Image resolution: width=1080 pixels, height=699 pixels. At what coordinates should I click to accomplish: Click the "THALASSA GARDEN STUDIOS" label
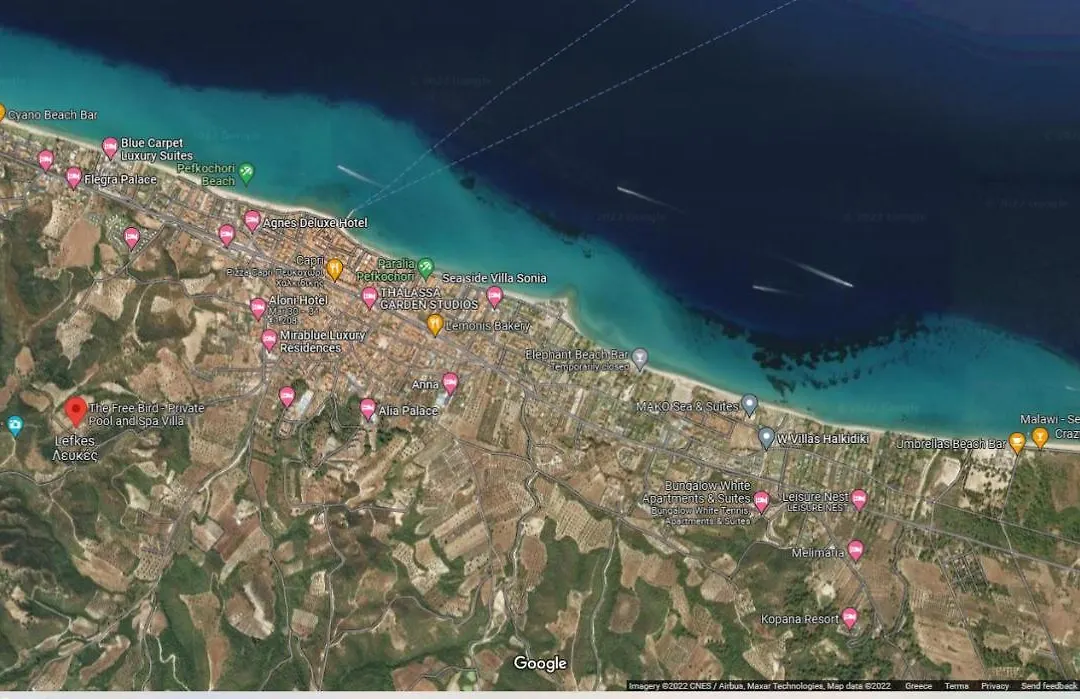tap(429, 298)
